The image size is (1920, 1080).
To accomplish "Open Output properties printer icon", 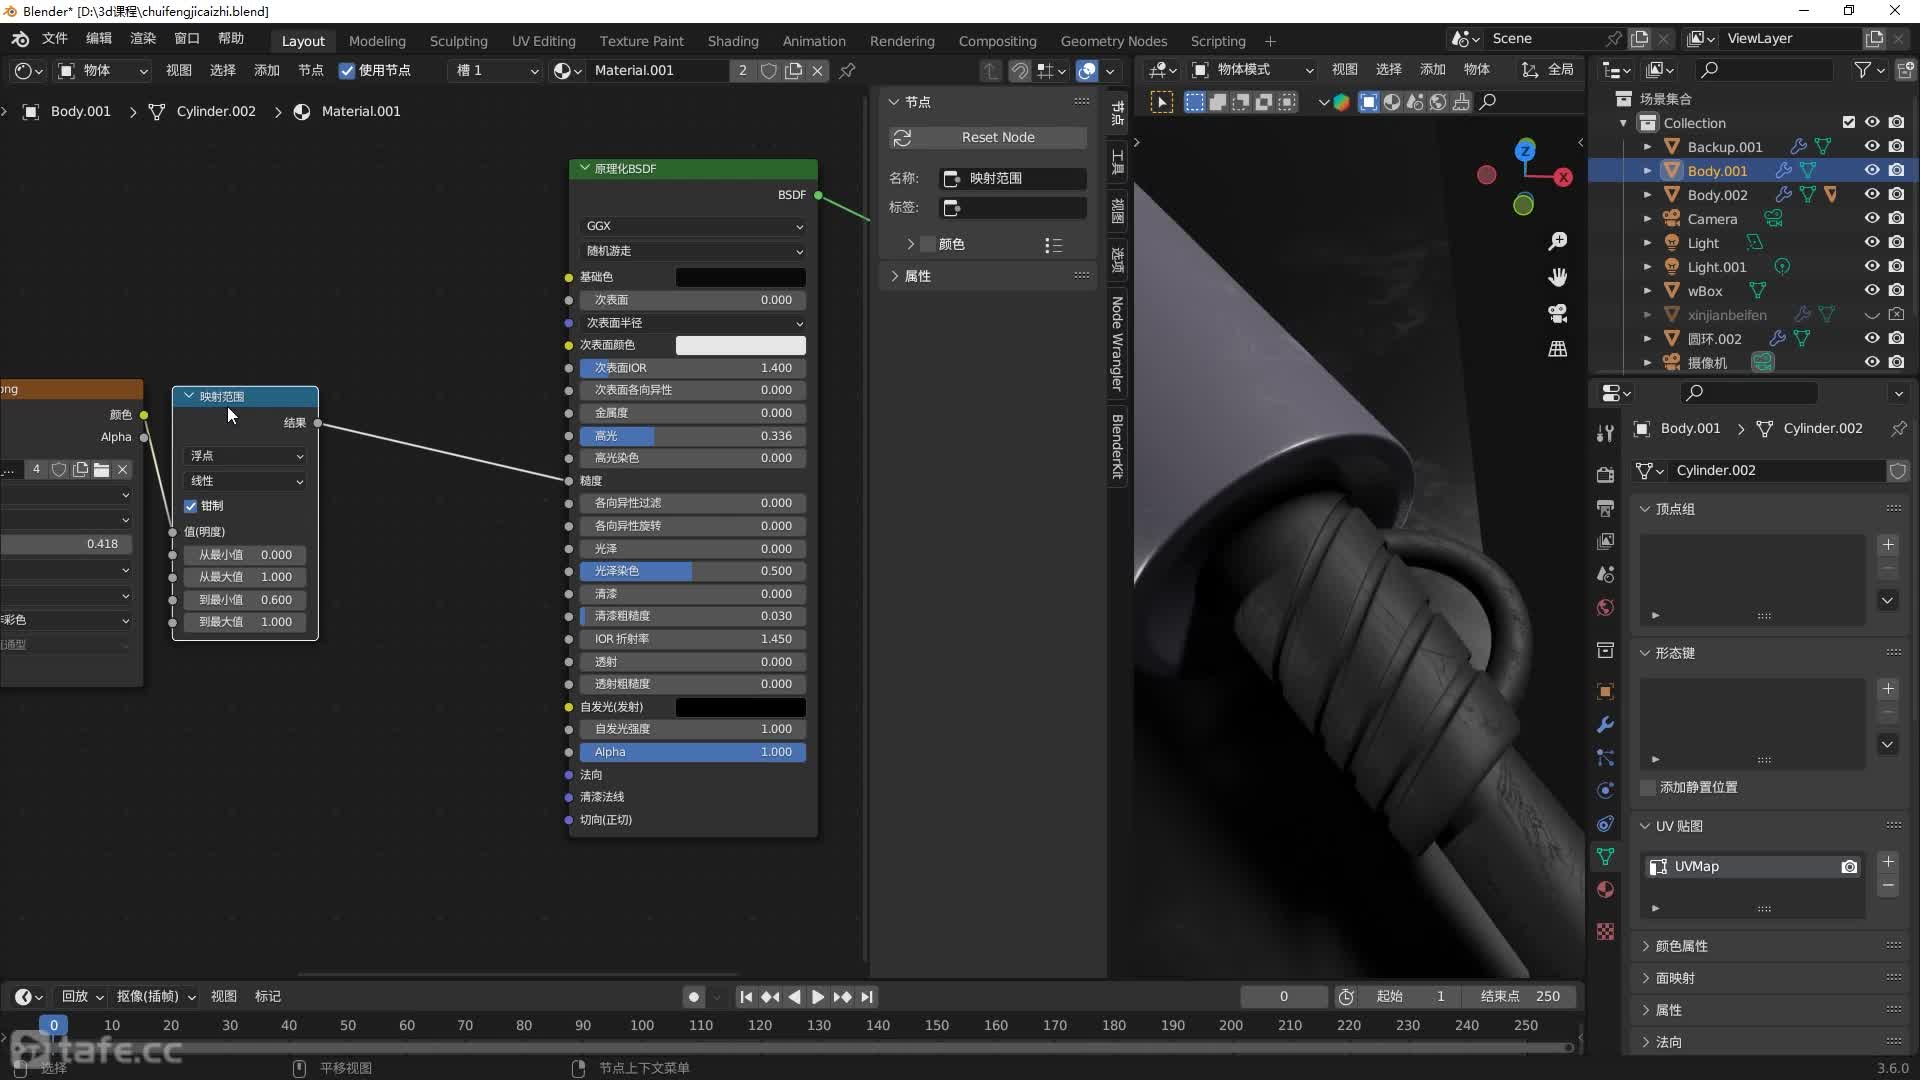I will pos(1605,508).
